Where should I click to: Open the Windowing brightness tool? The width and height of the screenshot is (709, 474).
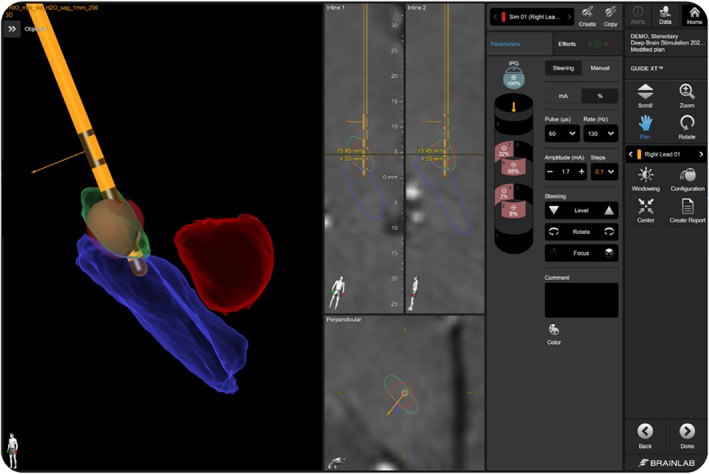[645, 179]
